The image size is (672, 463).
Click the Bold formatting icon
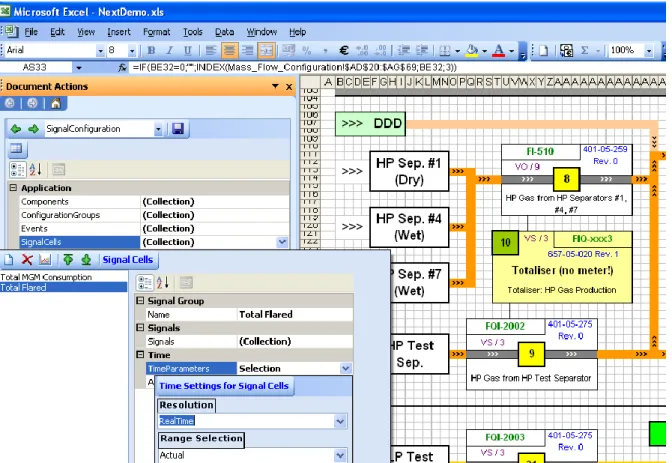[x=151, y=51]
